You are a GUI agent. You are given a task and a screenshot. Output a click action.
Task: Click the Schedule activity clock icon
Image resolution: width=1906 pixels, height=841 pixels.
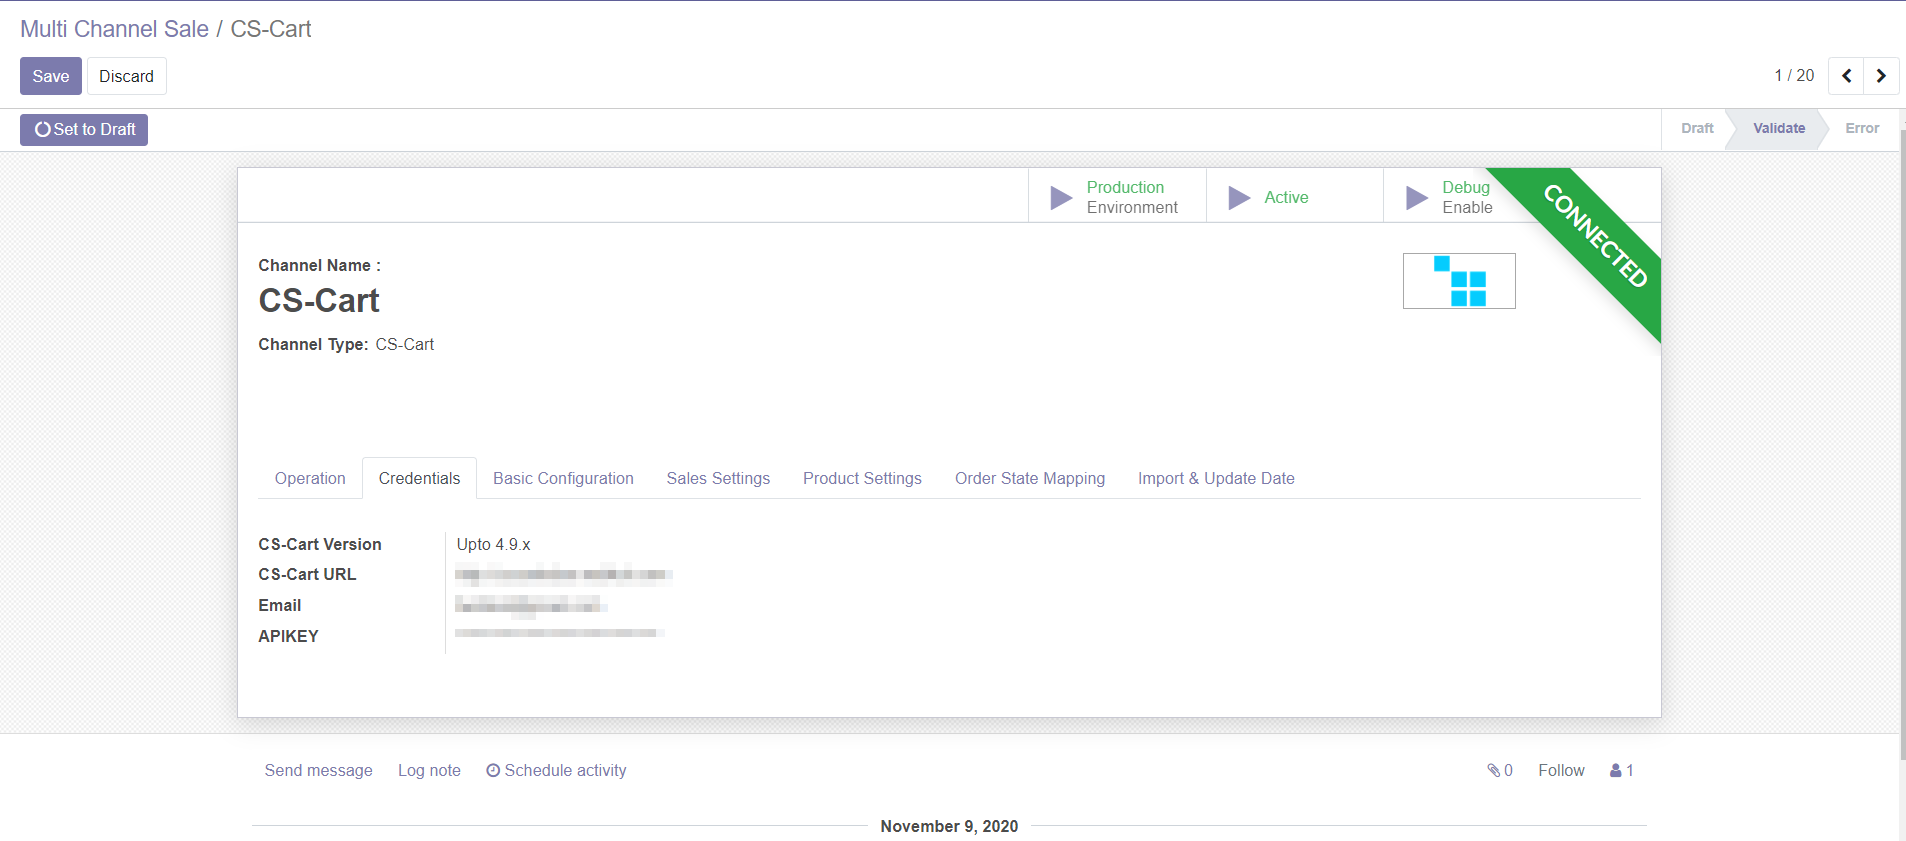(493, 770)
